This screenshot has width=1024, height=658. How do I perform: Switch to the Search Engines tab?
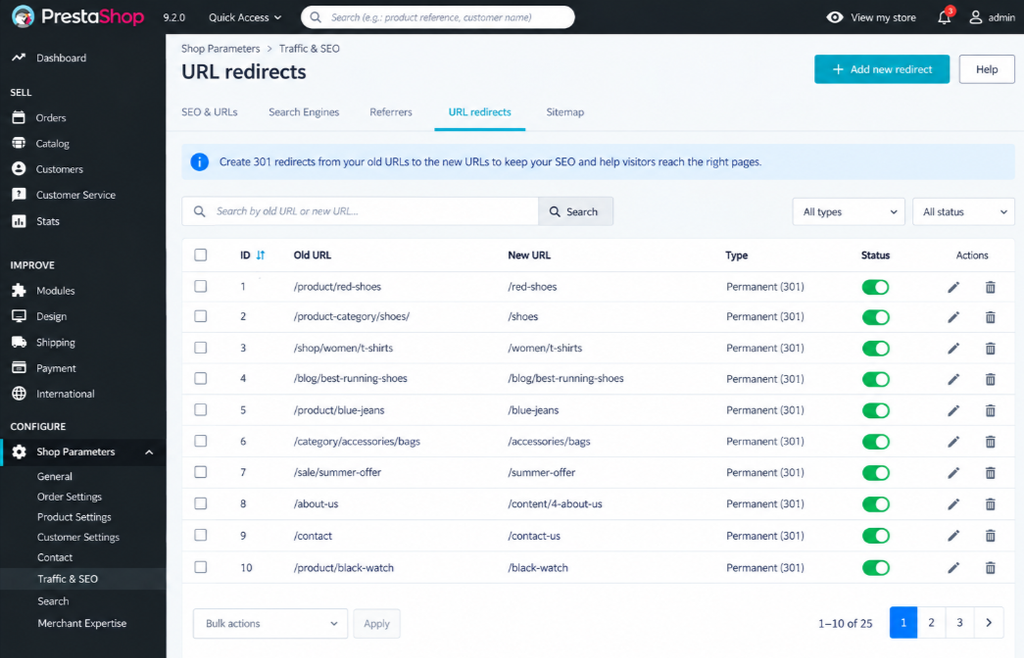304,112
